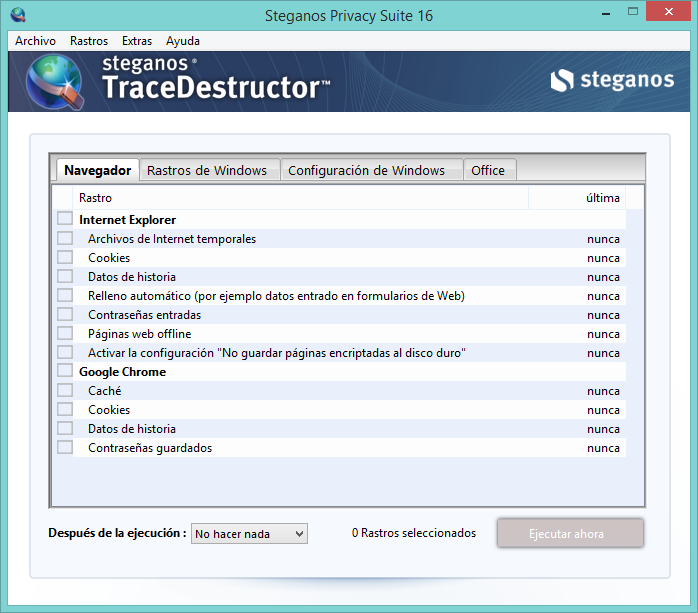Click the Rastro column header
Screen dimensions: 698x613
(301, 198)
